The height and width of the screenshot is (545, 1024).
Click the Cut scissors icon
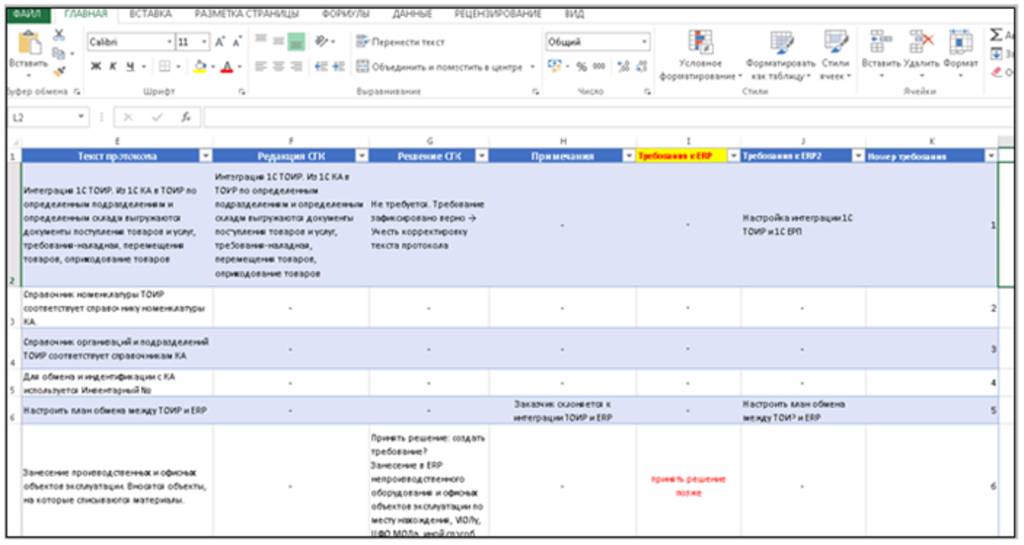(59, 35)
